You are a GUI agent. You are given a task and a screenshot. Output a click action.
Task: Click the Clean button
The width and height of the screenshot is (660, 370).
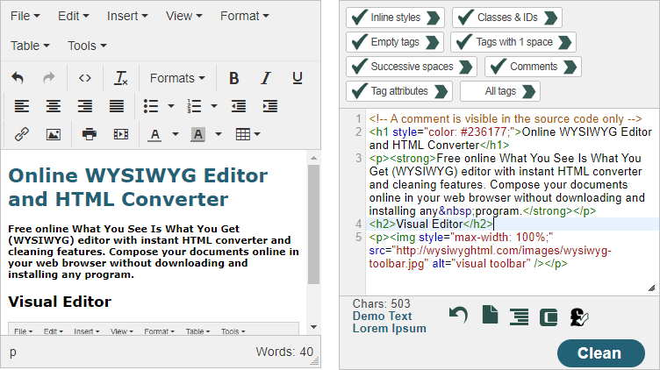[601, 353]
